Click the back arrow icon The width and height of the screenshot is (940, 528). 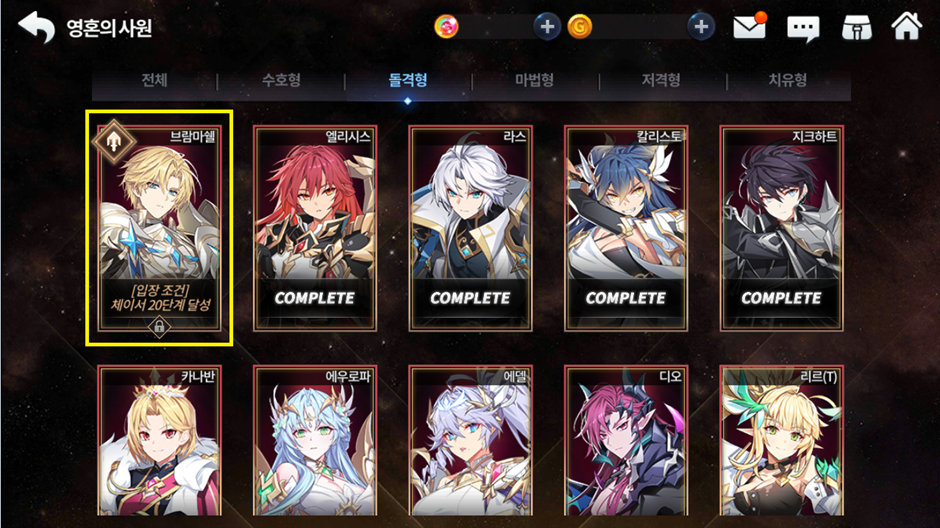point(37,27)
